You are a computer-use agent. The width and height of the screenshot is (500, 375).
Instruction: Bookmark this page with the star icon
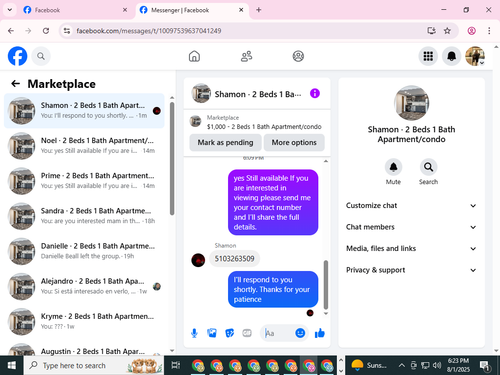pos(447,31)
